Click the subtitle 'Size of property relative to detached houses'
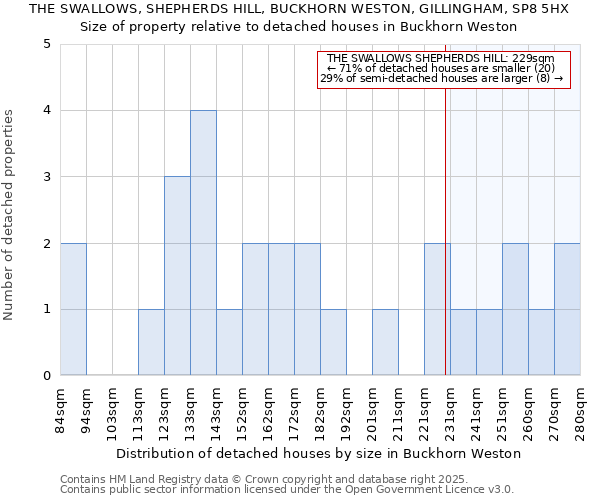Viewport: 600px width, 500px height. coord(298,27)
